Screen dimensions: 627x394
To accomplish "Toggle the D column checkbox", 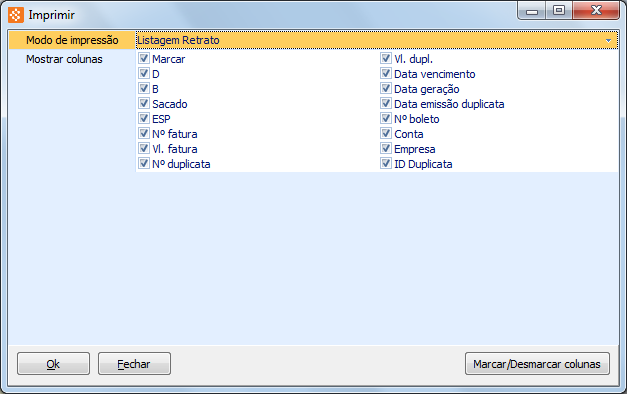I will [144, 74].
